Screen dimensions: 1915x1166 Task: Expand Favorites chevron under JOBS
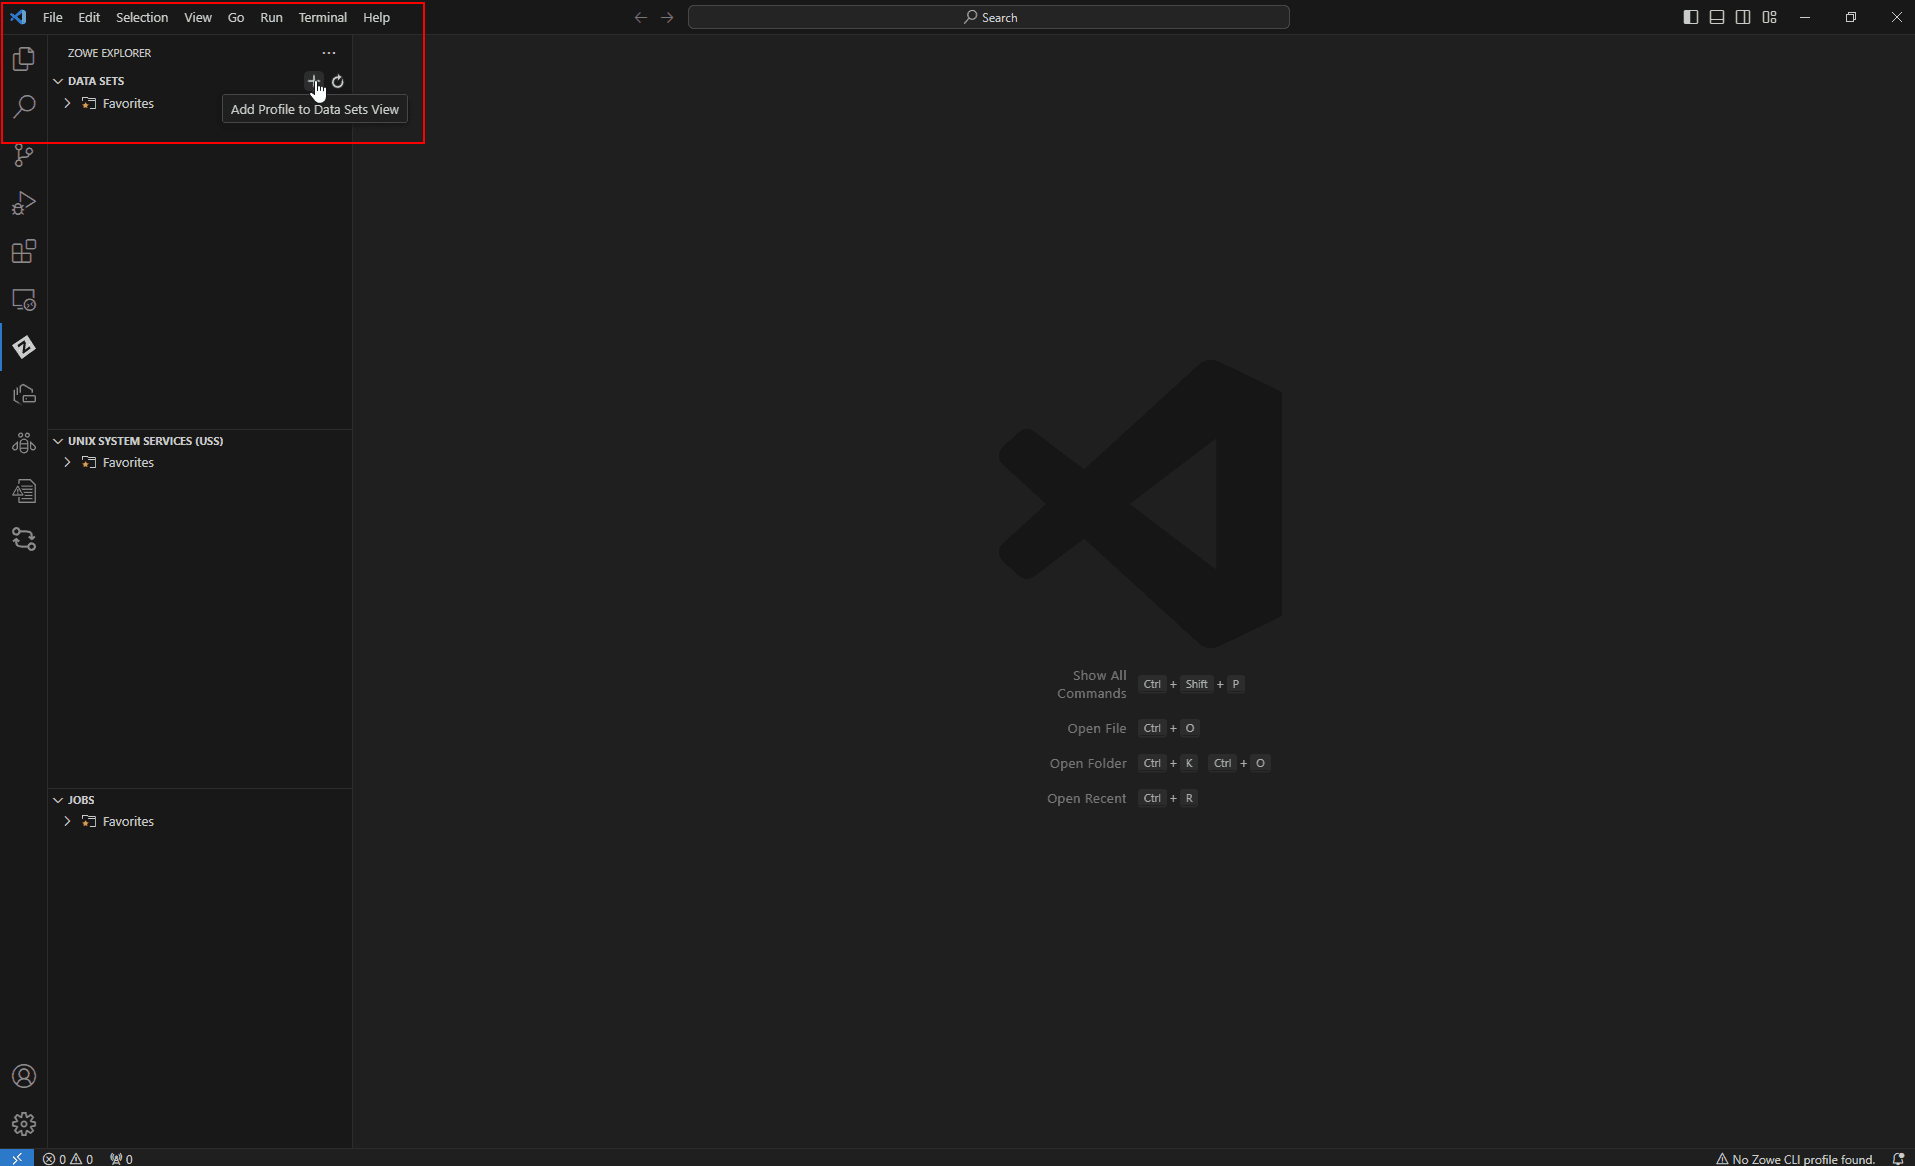point(67,821)
